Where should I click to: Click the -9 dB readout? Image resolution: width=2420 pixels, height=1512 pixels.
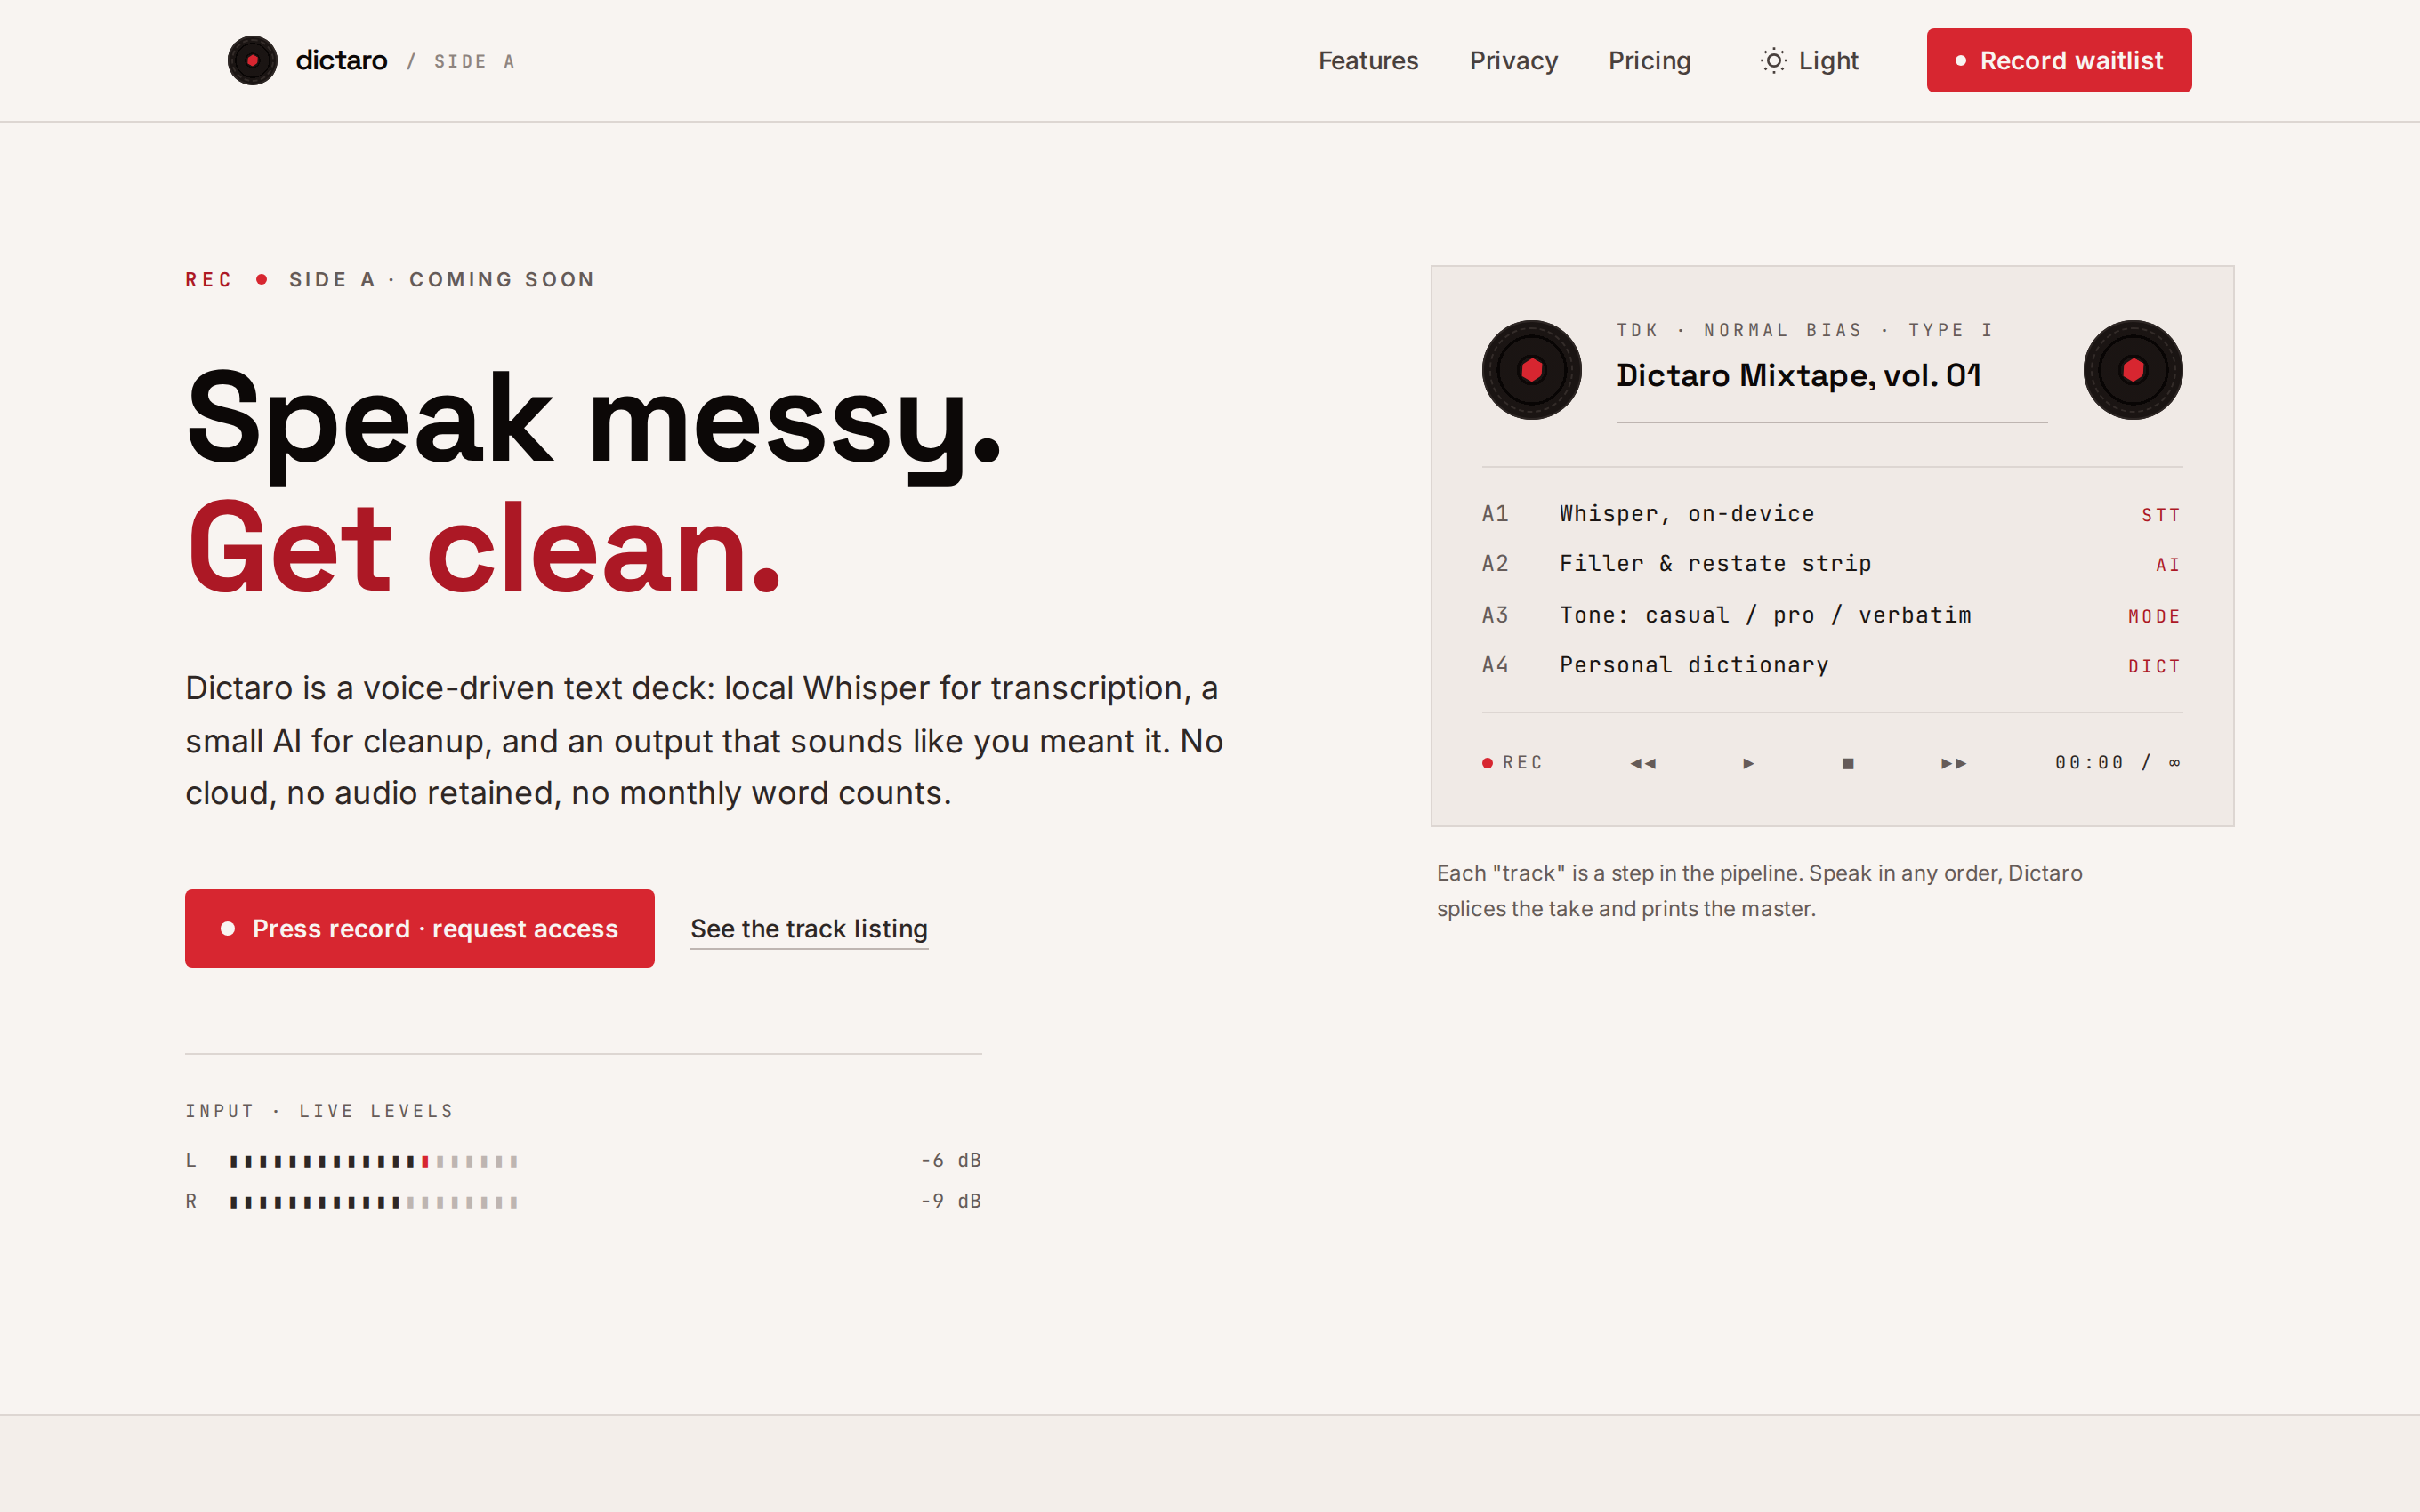click(x=950, y=1201)
